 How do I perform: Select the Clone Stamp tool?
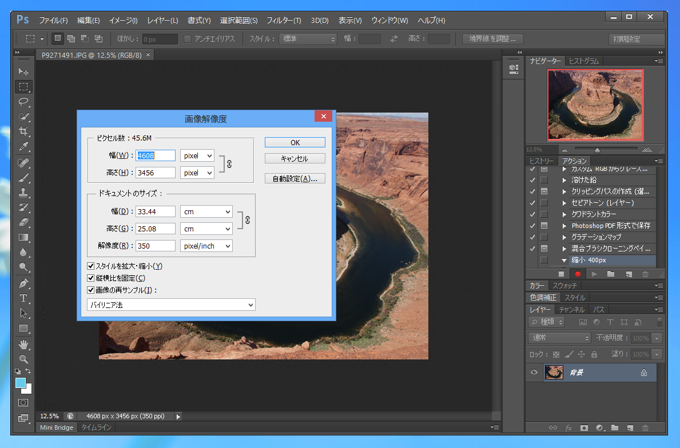pos(23,193)
